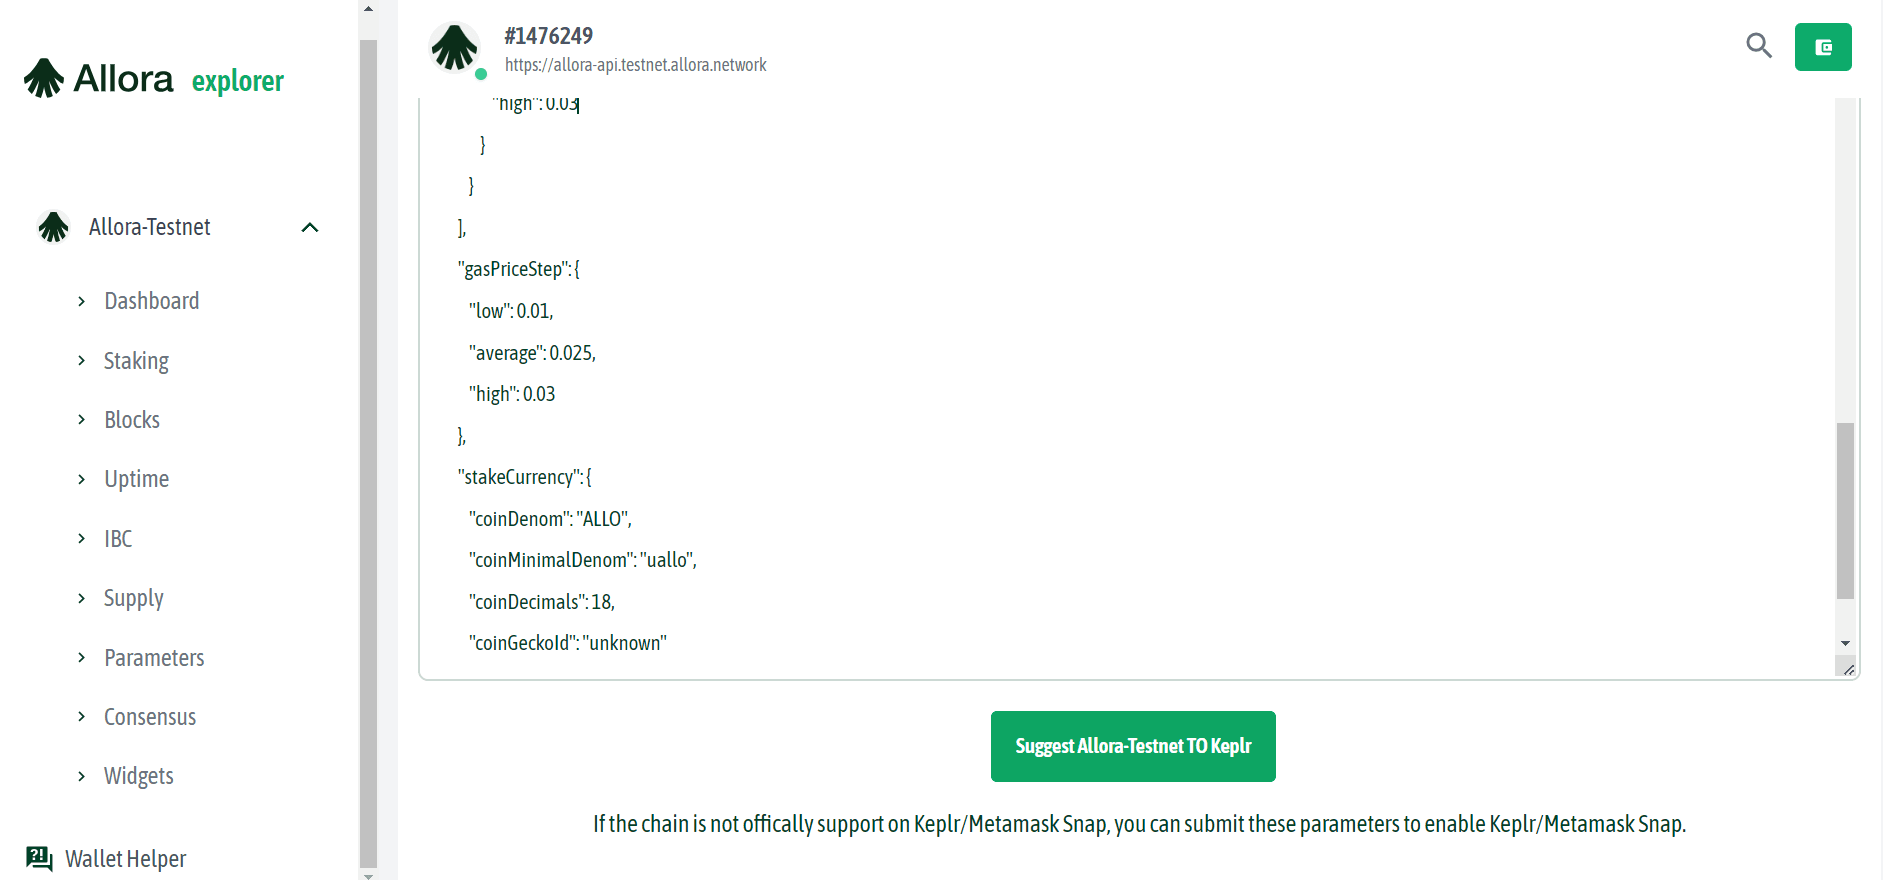
Task: Click Suggest Allora-Testnet TO Keplr button
Action: 1133,746
